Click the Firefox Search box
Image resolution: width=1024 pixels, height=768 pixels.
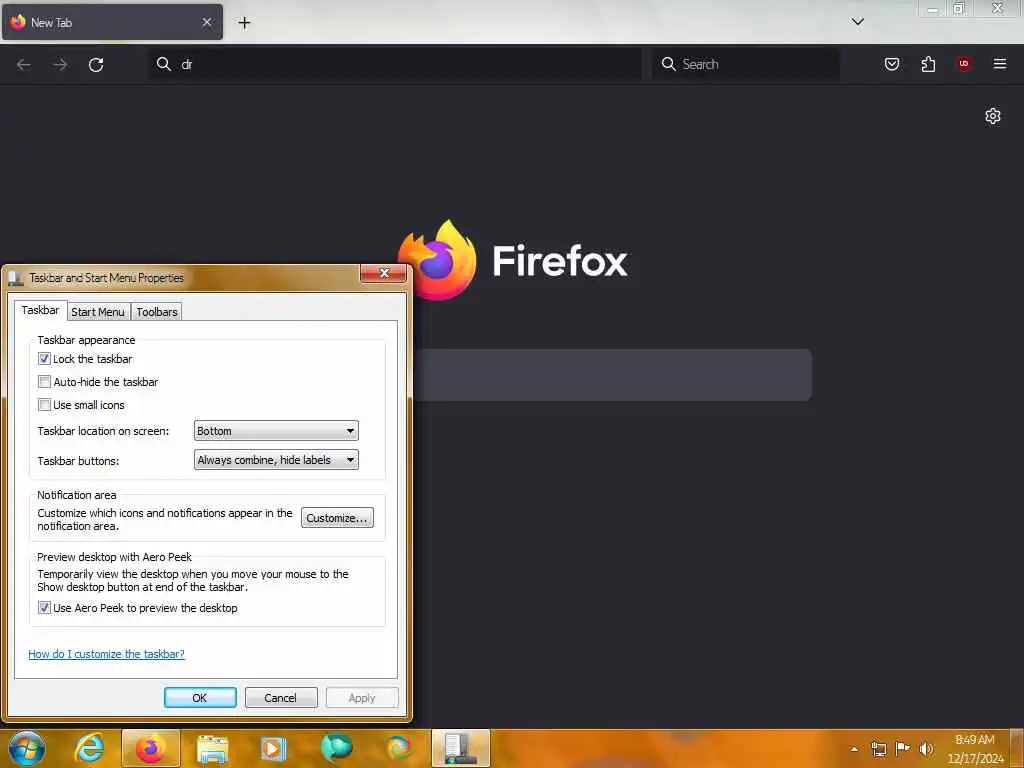pos(746,64)
